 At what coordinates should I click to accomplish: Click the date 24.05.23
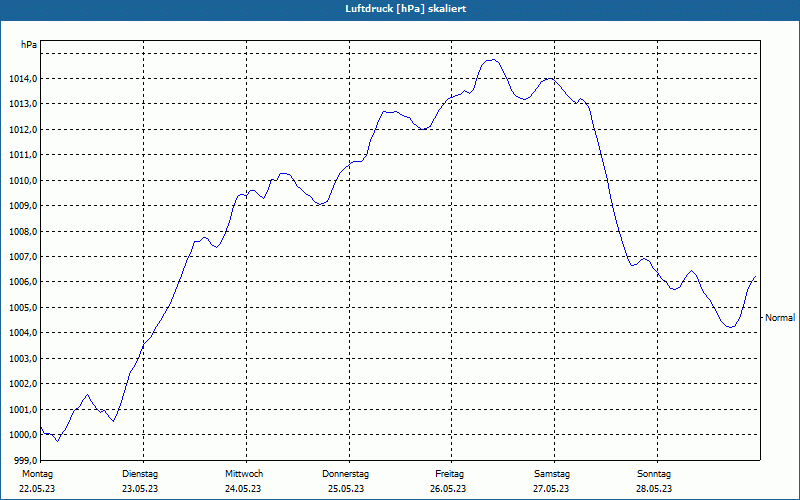(243, 489)
